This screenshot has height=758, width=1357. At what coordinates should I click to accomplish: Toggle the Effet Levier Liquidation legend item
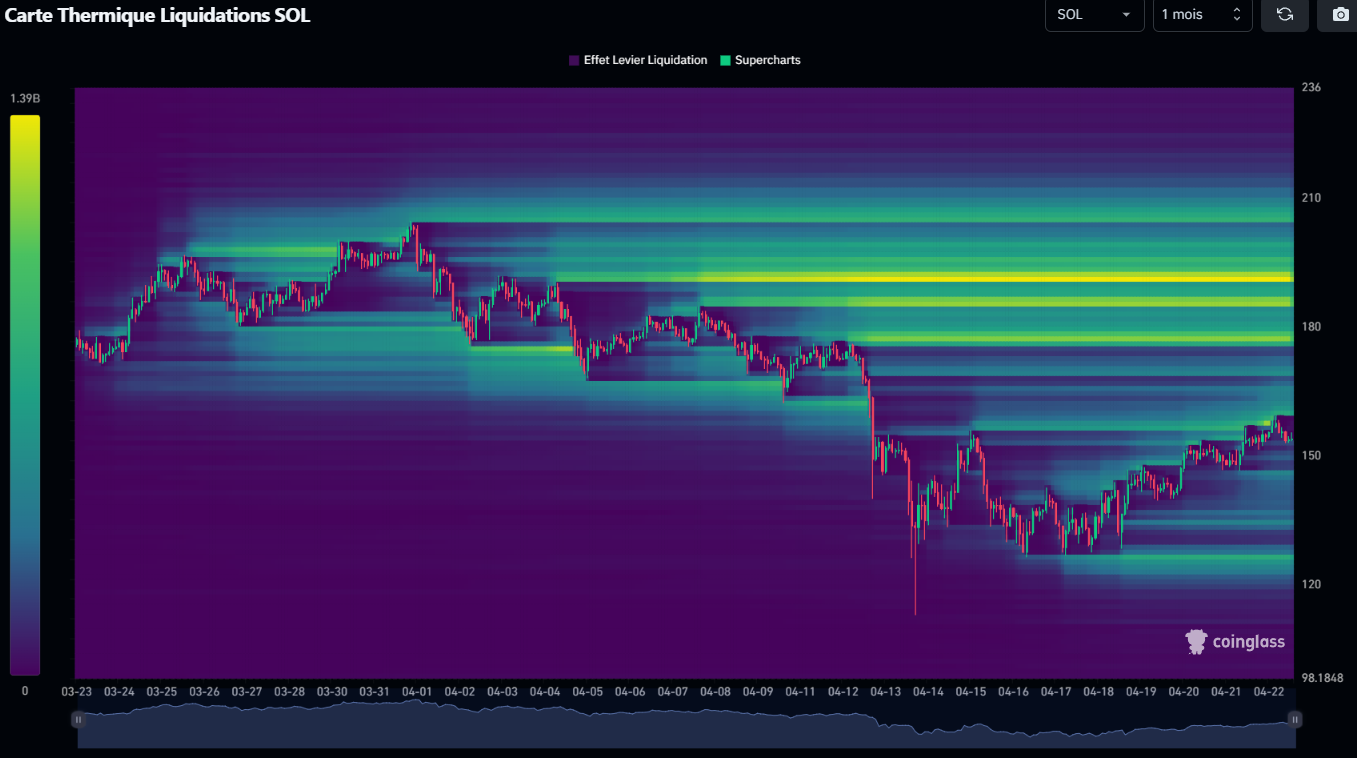tap(638, 60)
